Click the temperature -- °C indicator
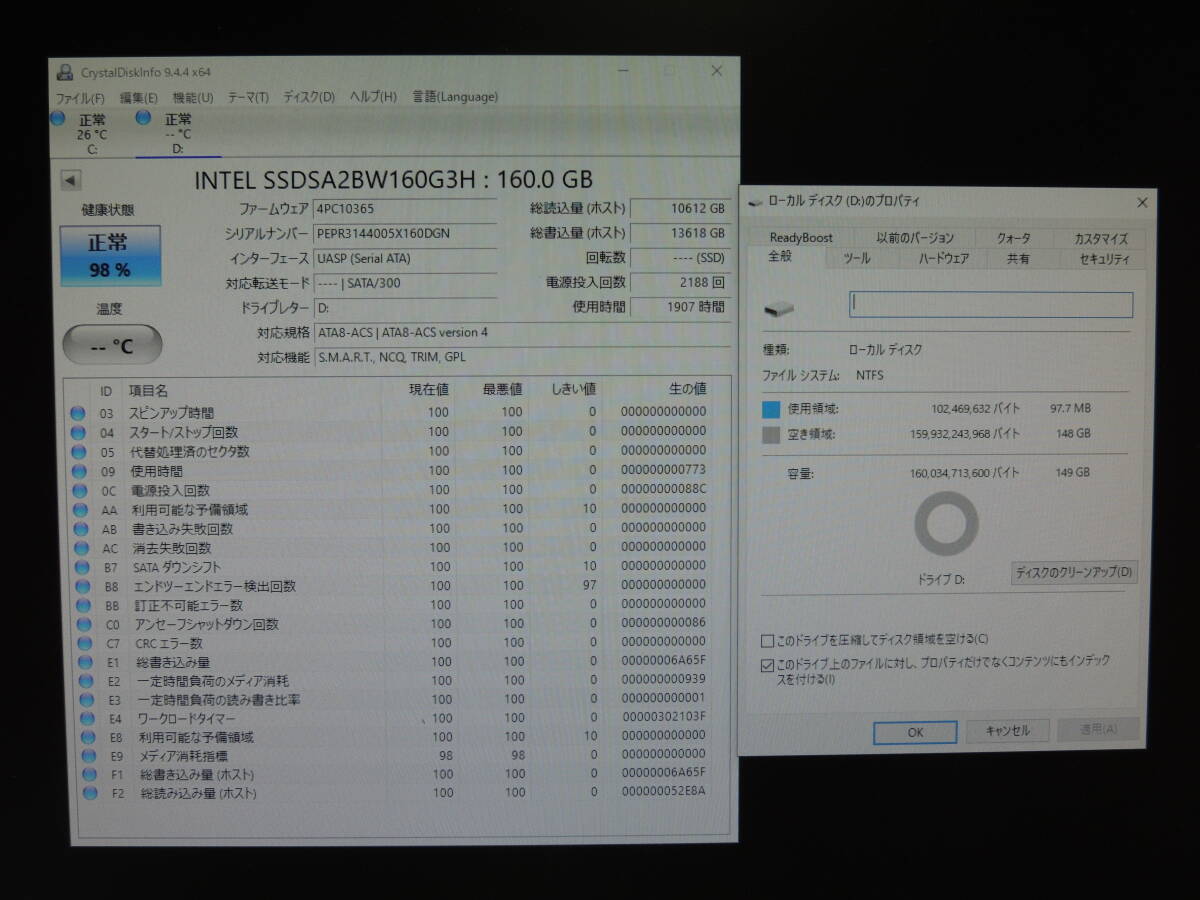Screen dimensions: 1200x900 click(x=112, y=345)
